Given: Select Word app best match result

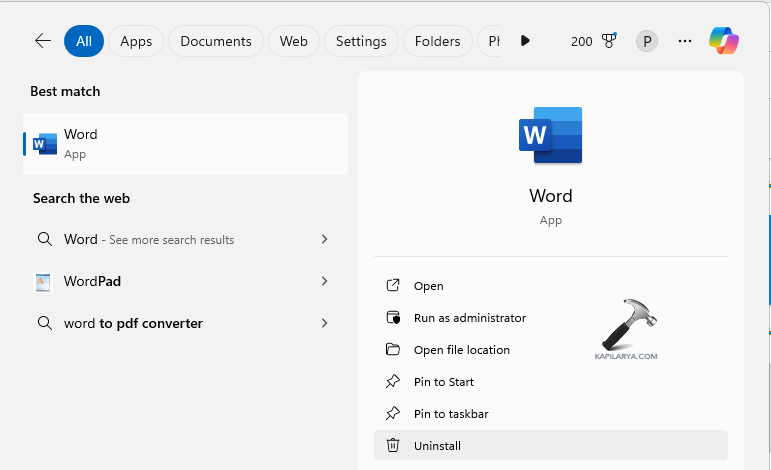Looking at the screenshot, I should (185, 144).
